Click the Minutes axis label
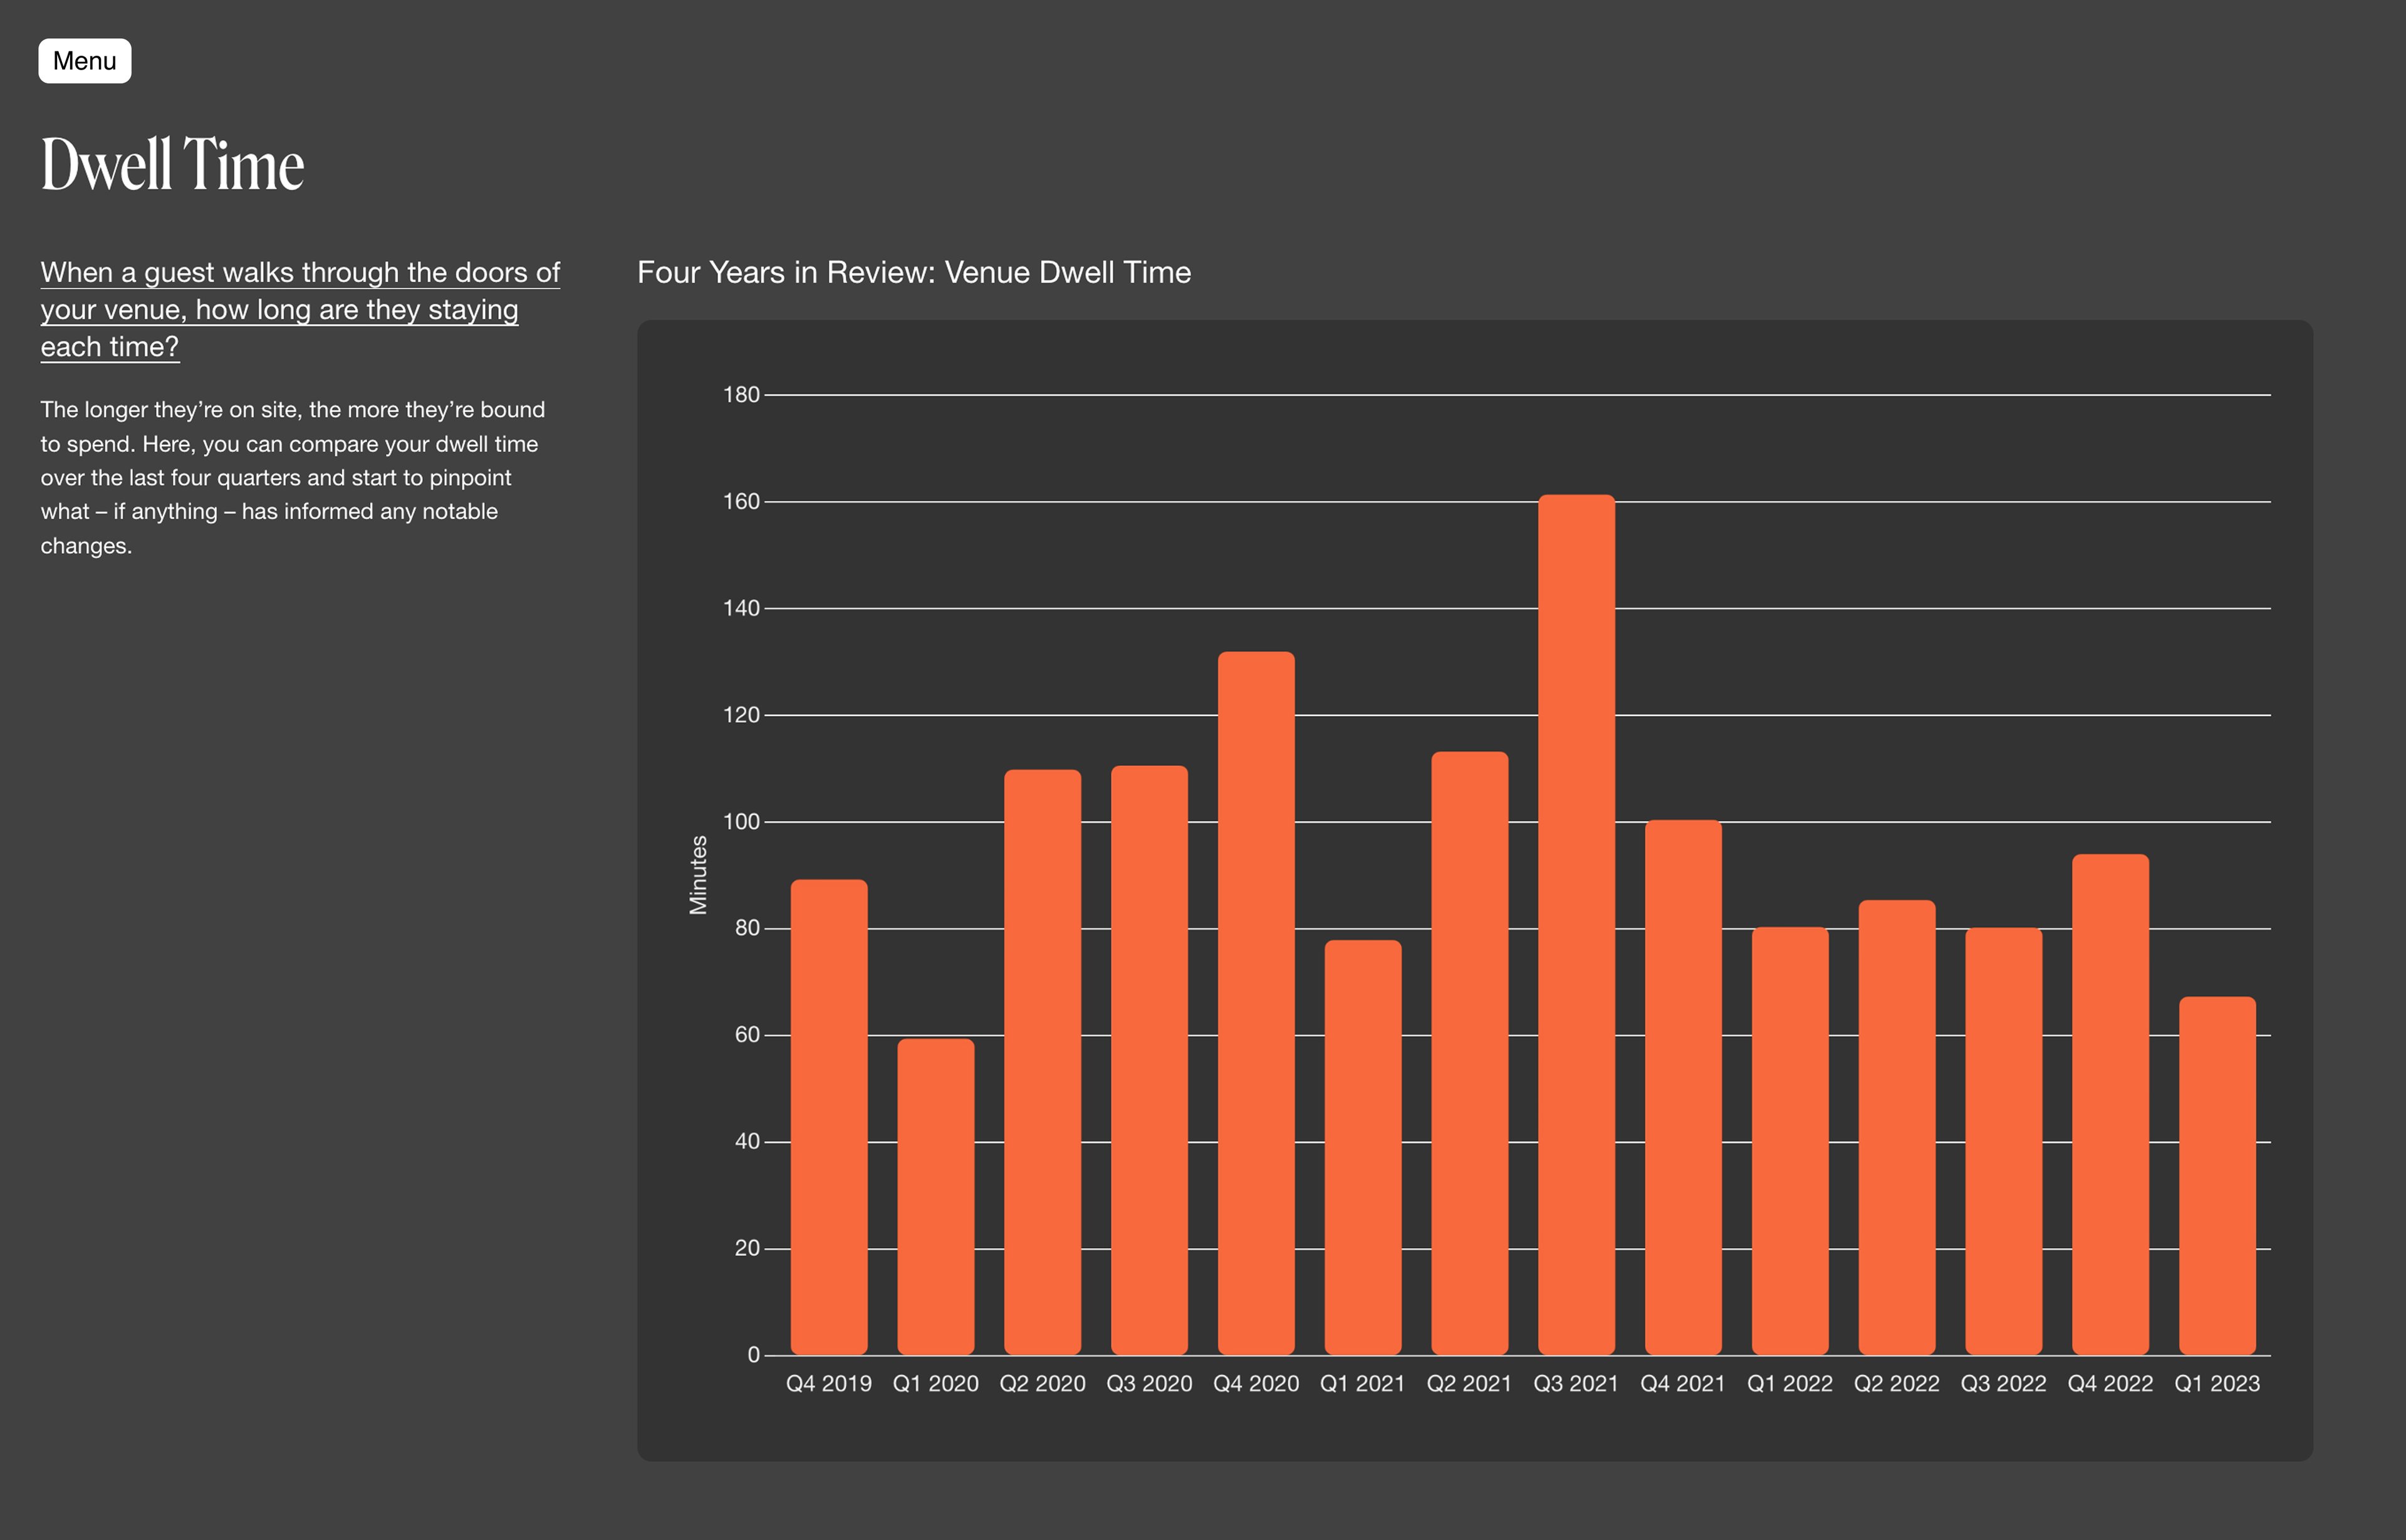Viewport: 2406px width, 1540px height. point(698,875)
